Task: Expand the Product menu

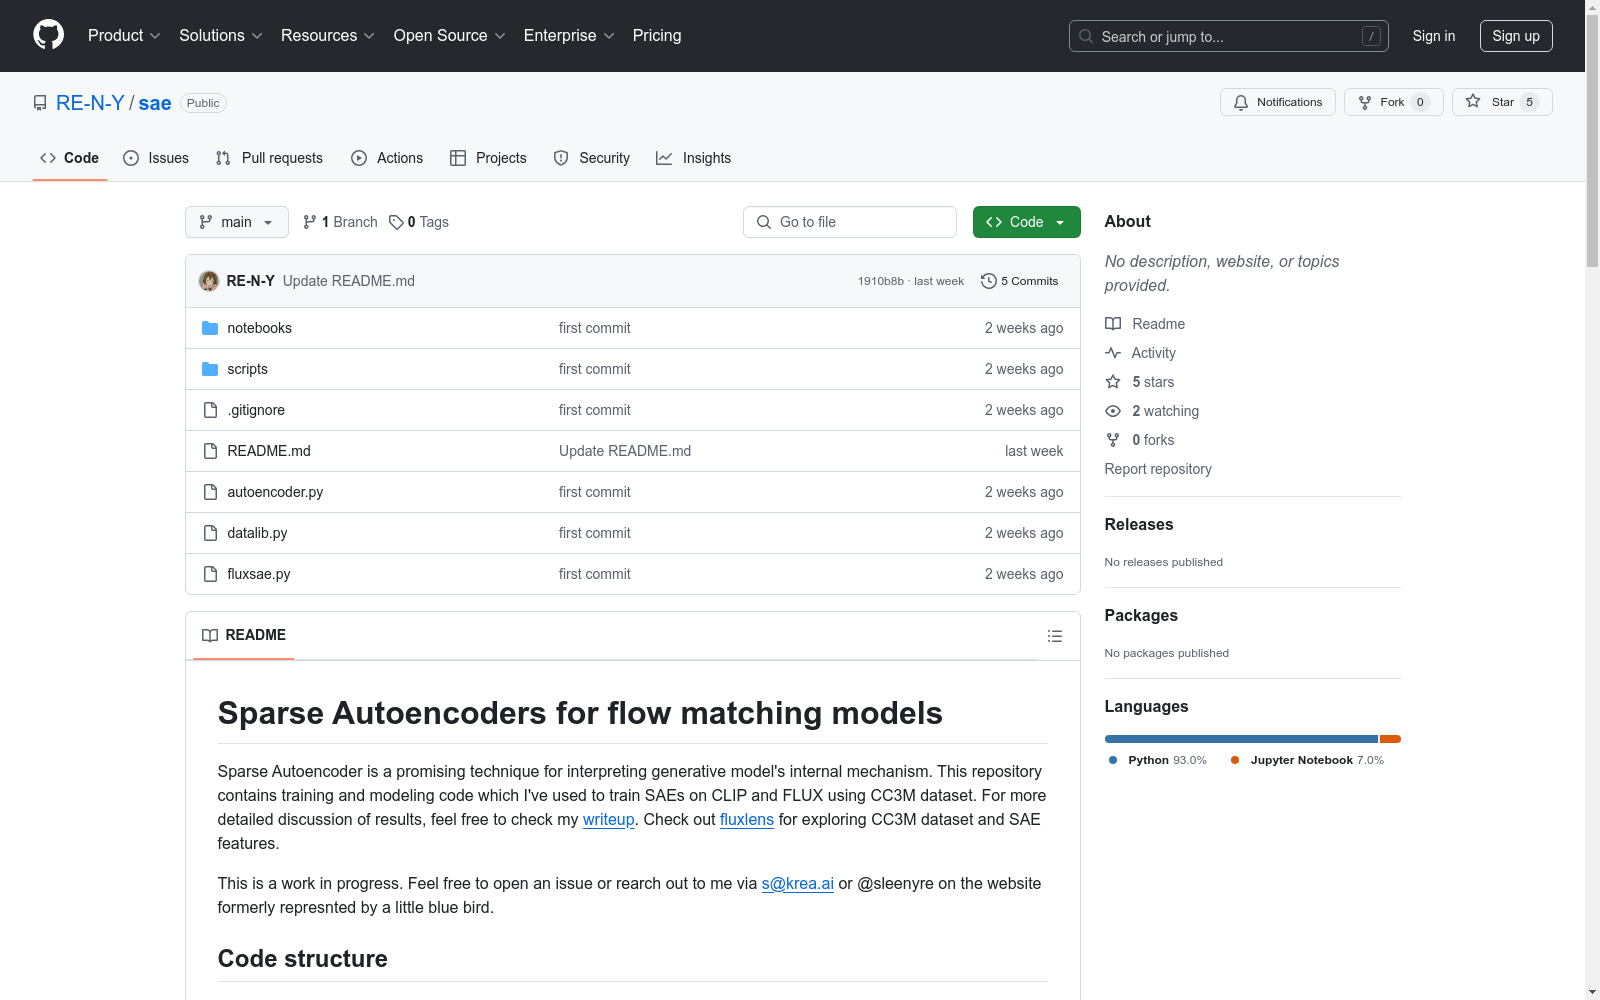Action: (x=124, y=35)
